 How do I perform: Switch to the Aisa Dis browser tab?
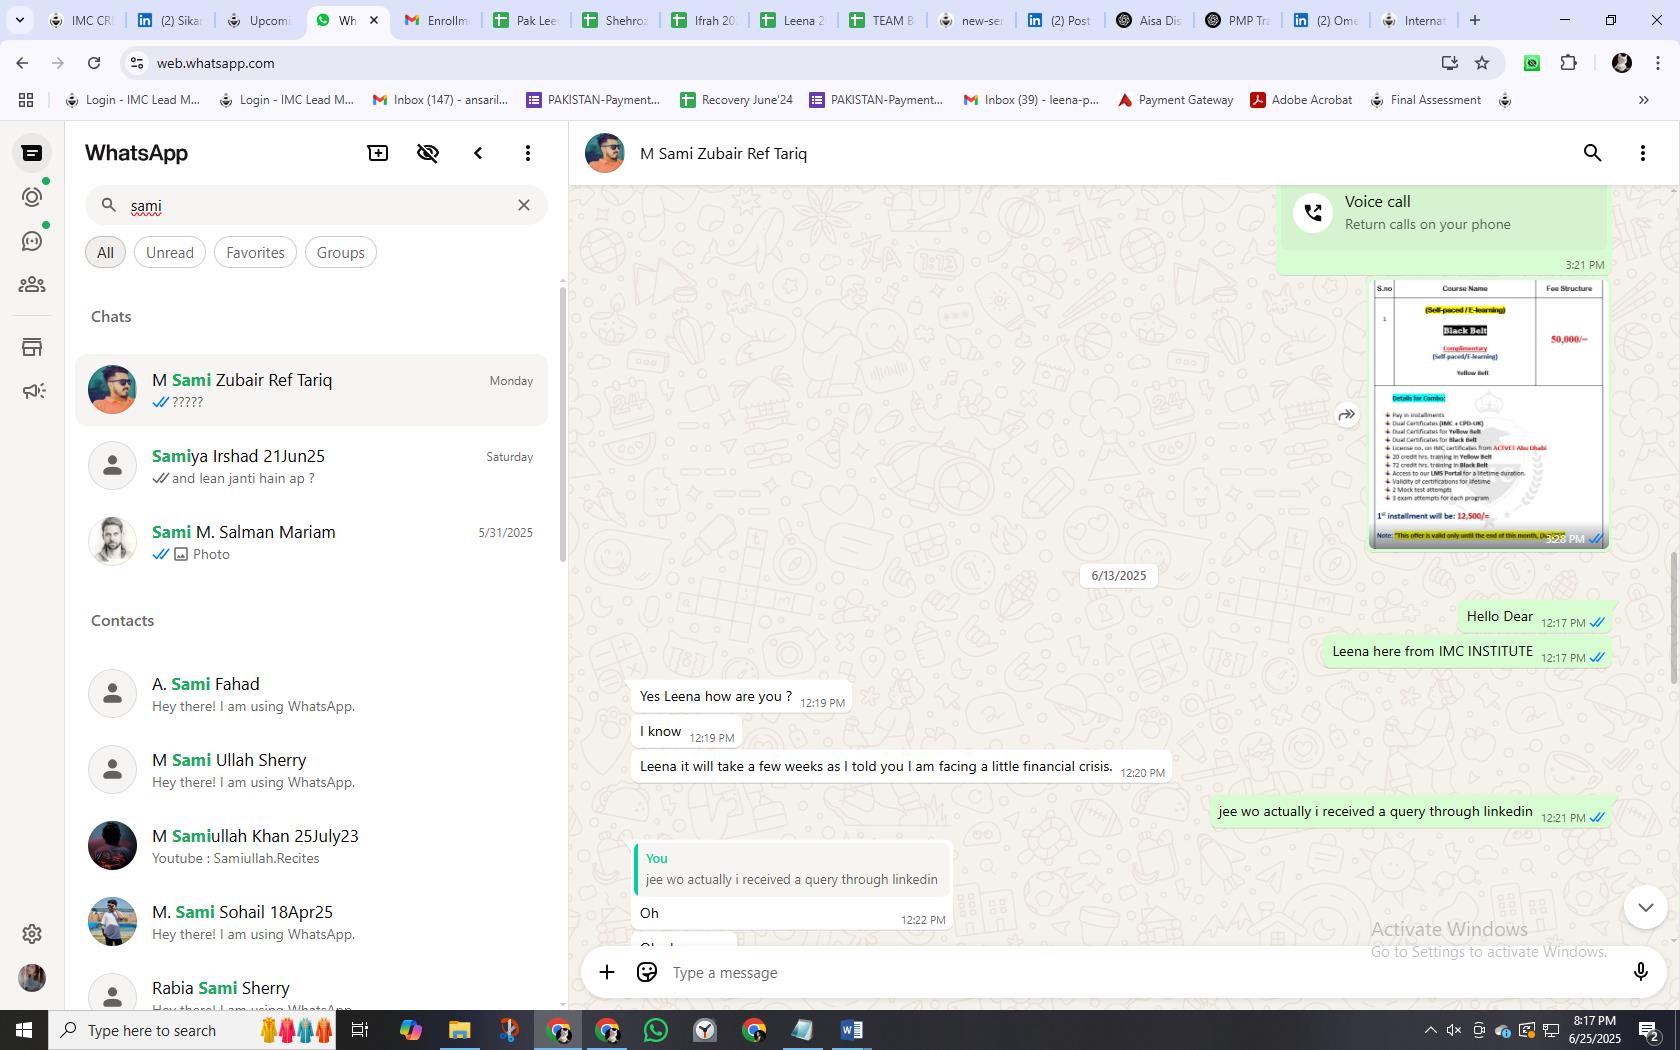point(1148,20)
